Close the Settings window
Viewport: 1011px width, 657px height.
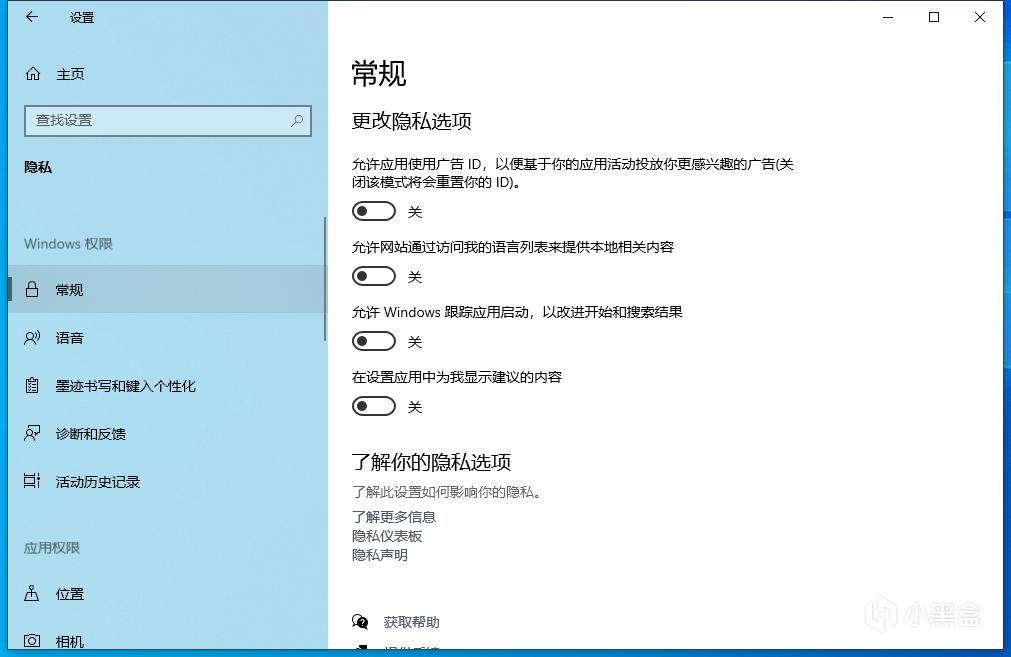(x=979, y=17)
